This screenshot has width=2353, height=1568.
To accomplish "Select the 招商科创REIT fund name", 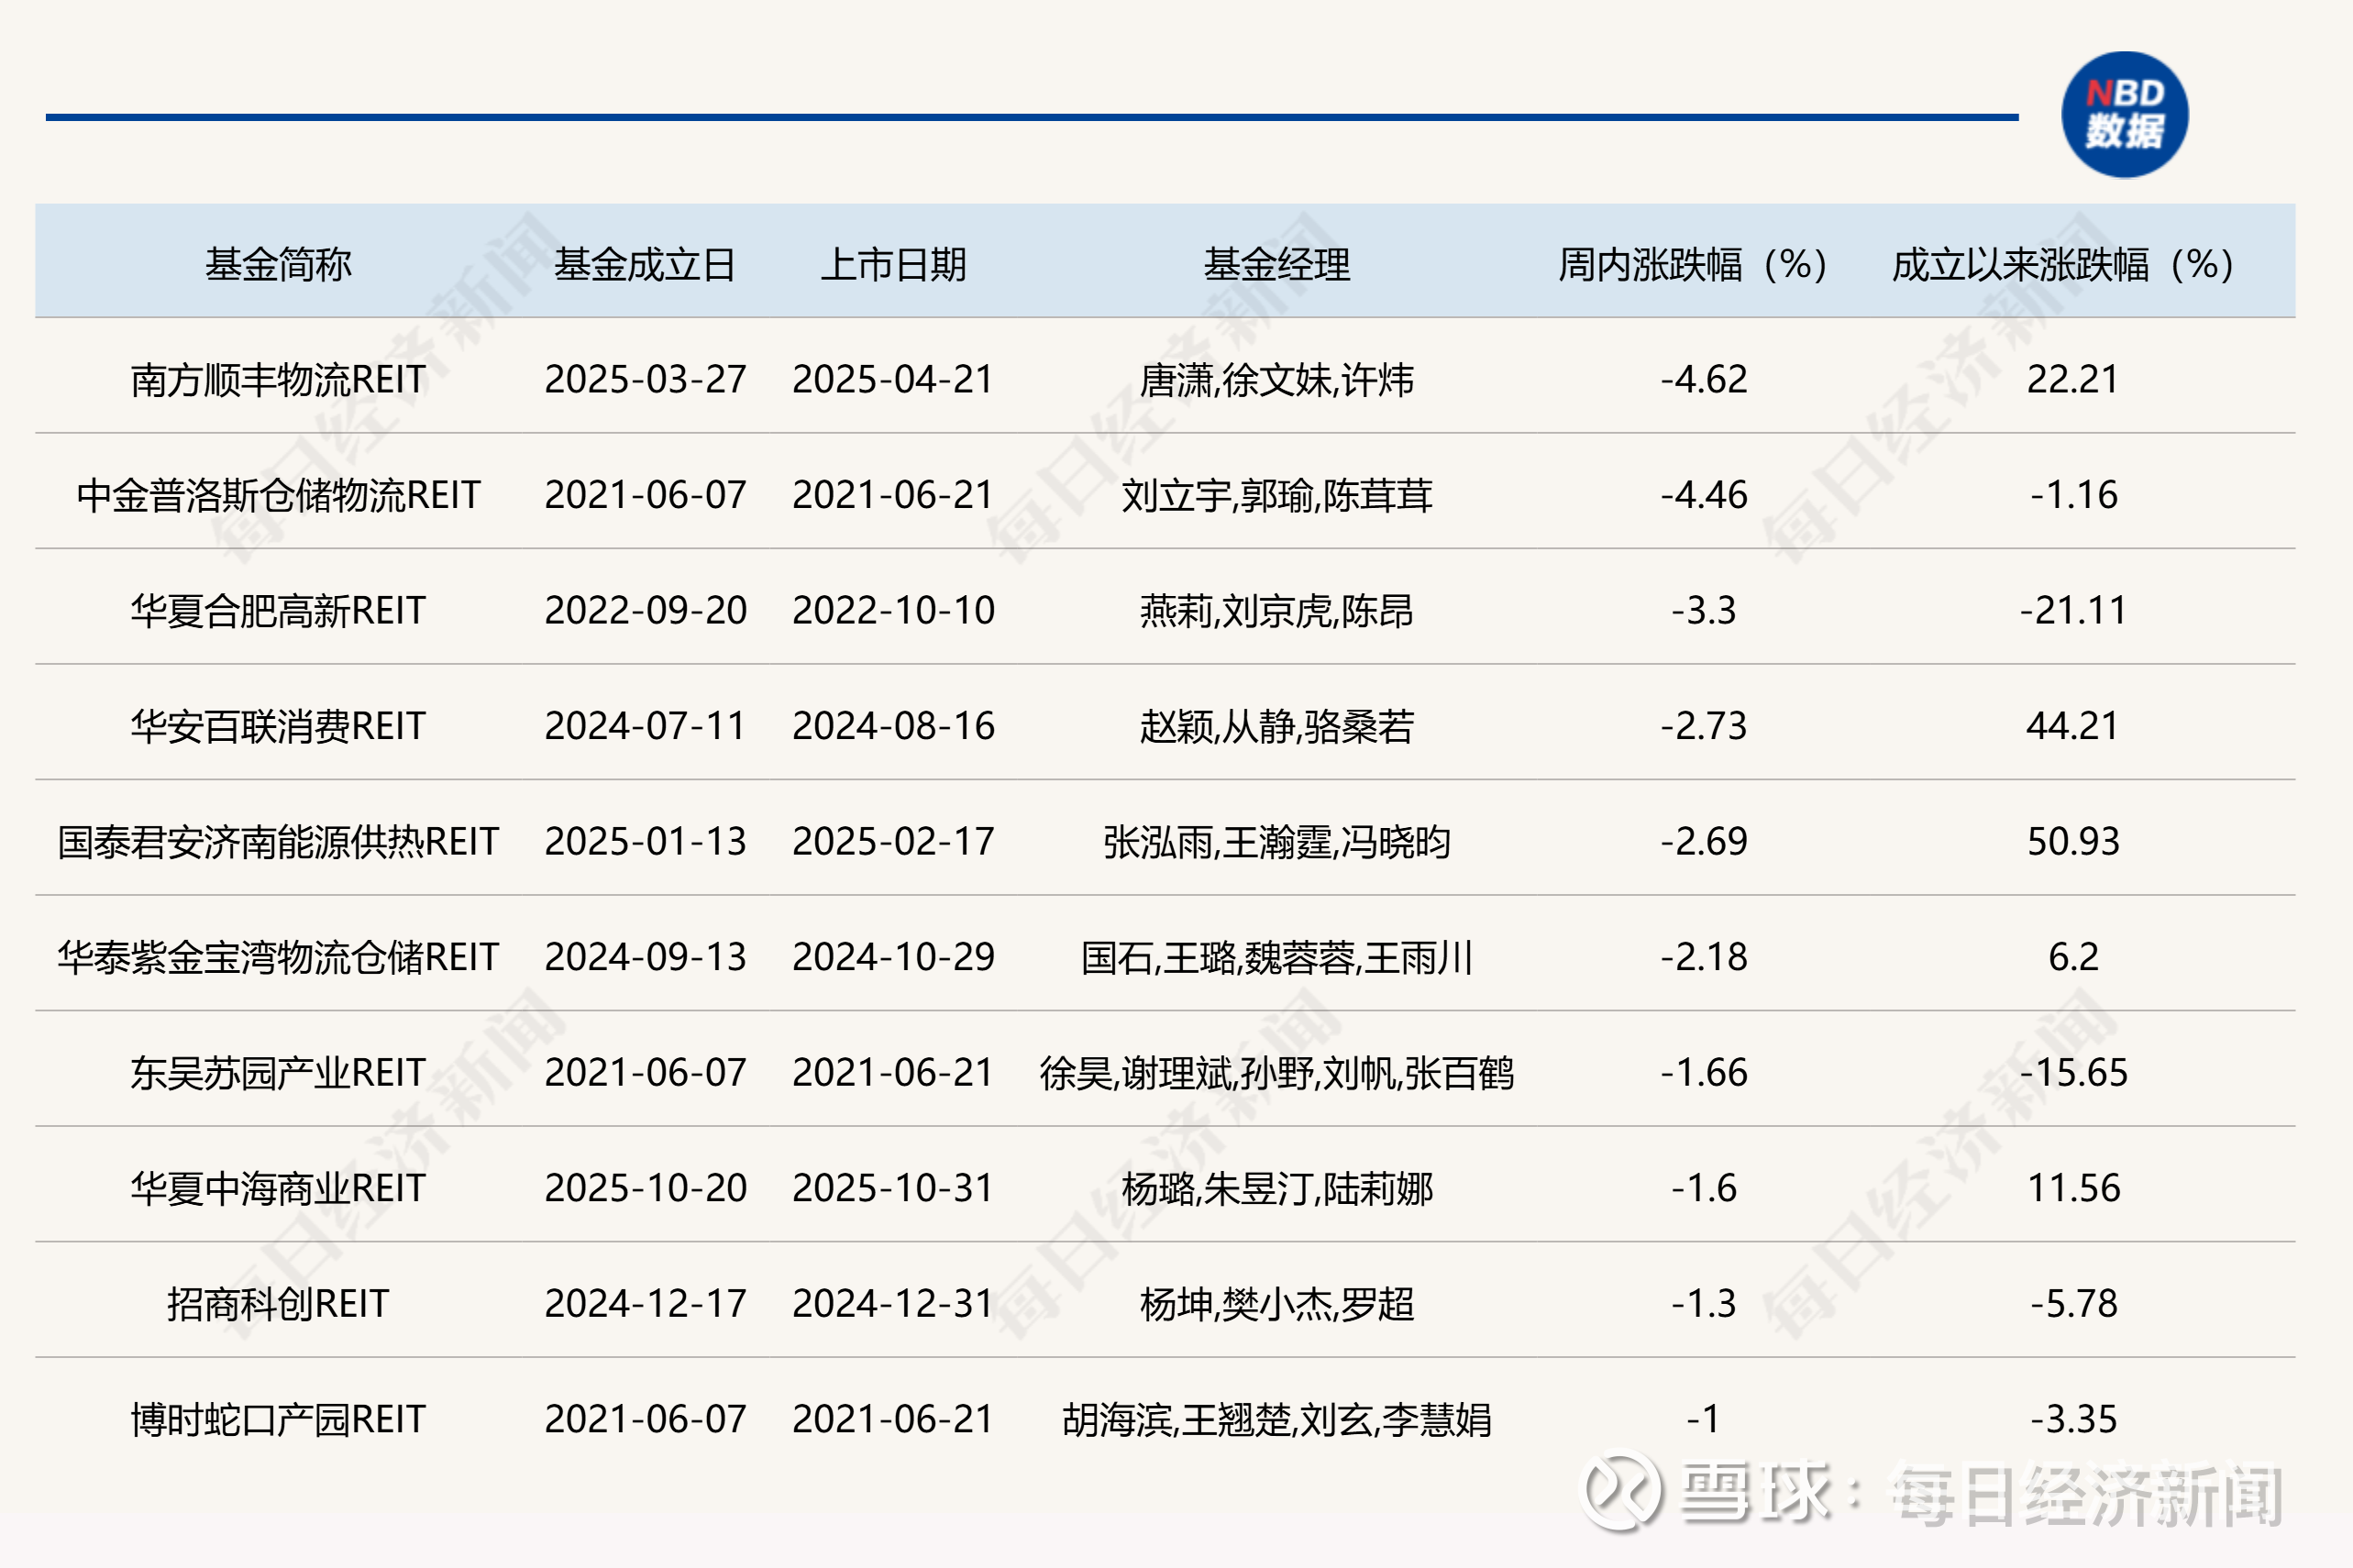I will (x=278, y=1304).
